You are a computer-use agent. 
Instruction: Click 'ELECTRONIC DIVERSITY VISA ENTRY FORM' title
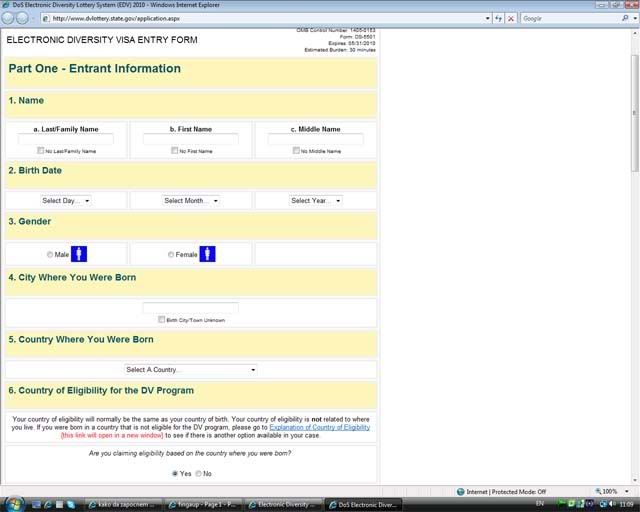click(102, 40)
